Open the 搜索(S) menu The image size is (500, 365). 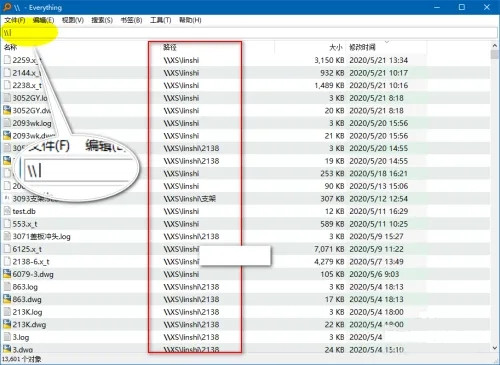[x=102, y=20]
